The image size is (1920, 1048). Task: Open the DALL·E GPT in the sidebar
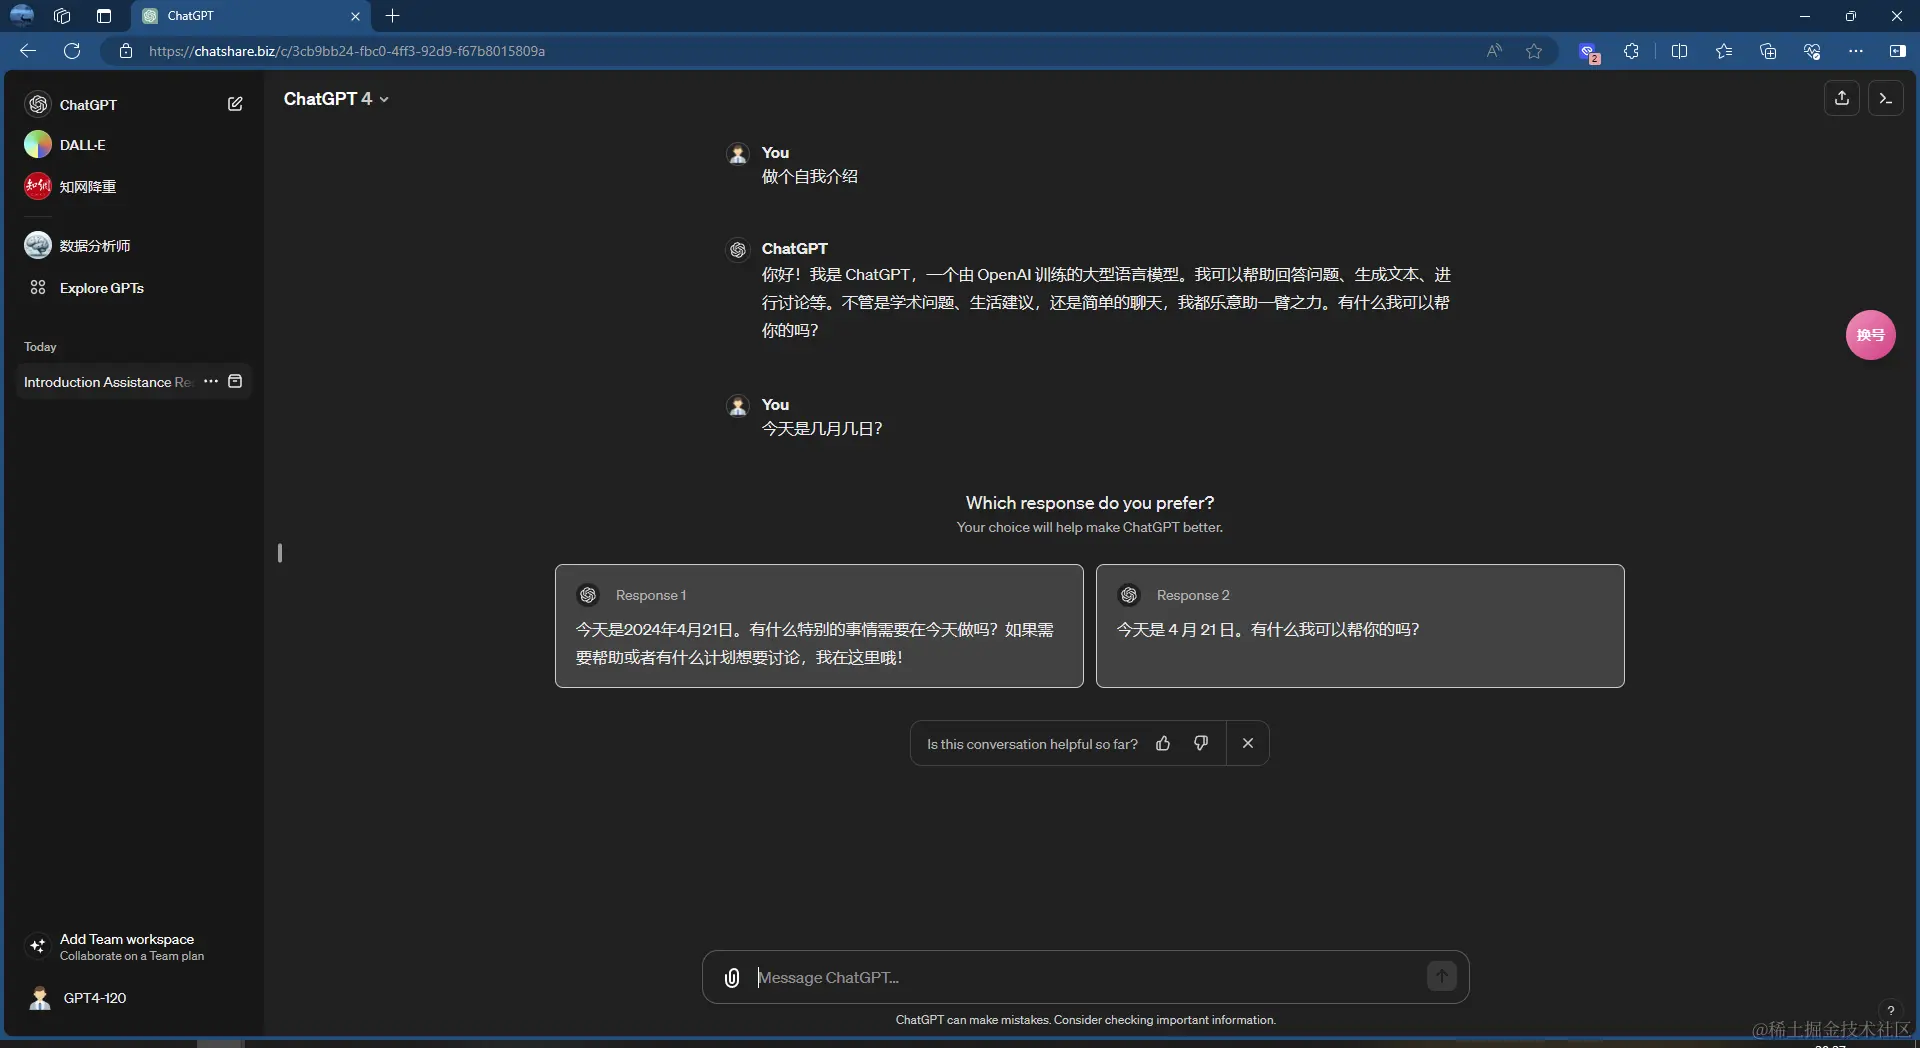click(134, 145)
